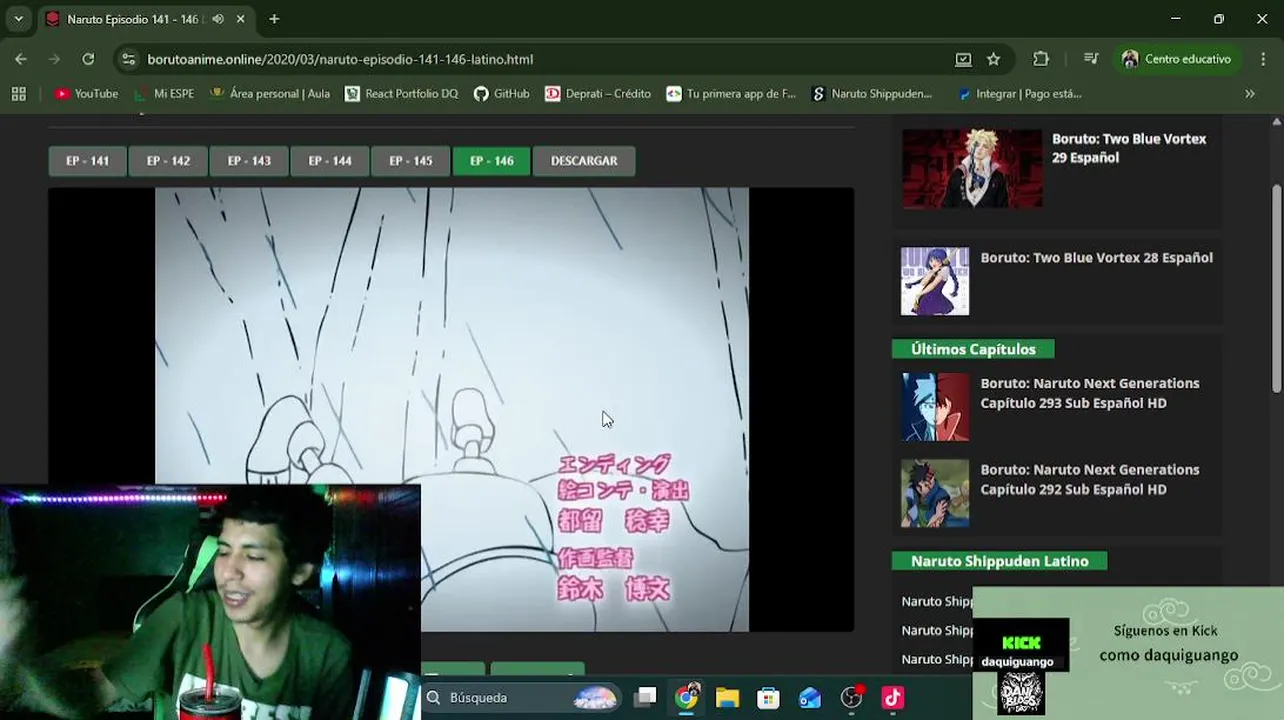Open React Portfolio DQ bookmark
Viewport: 1284px width, 720px height.
[401, 93]
